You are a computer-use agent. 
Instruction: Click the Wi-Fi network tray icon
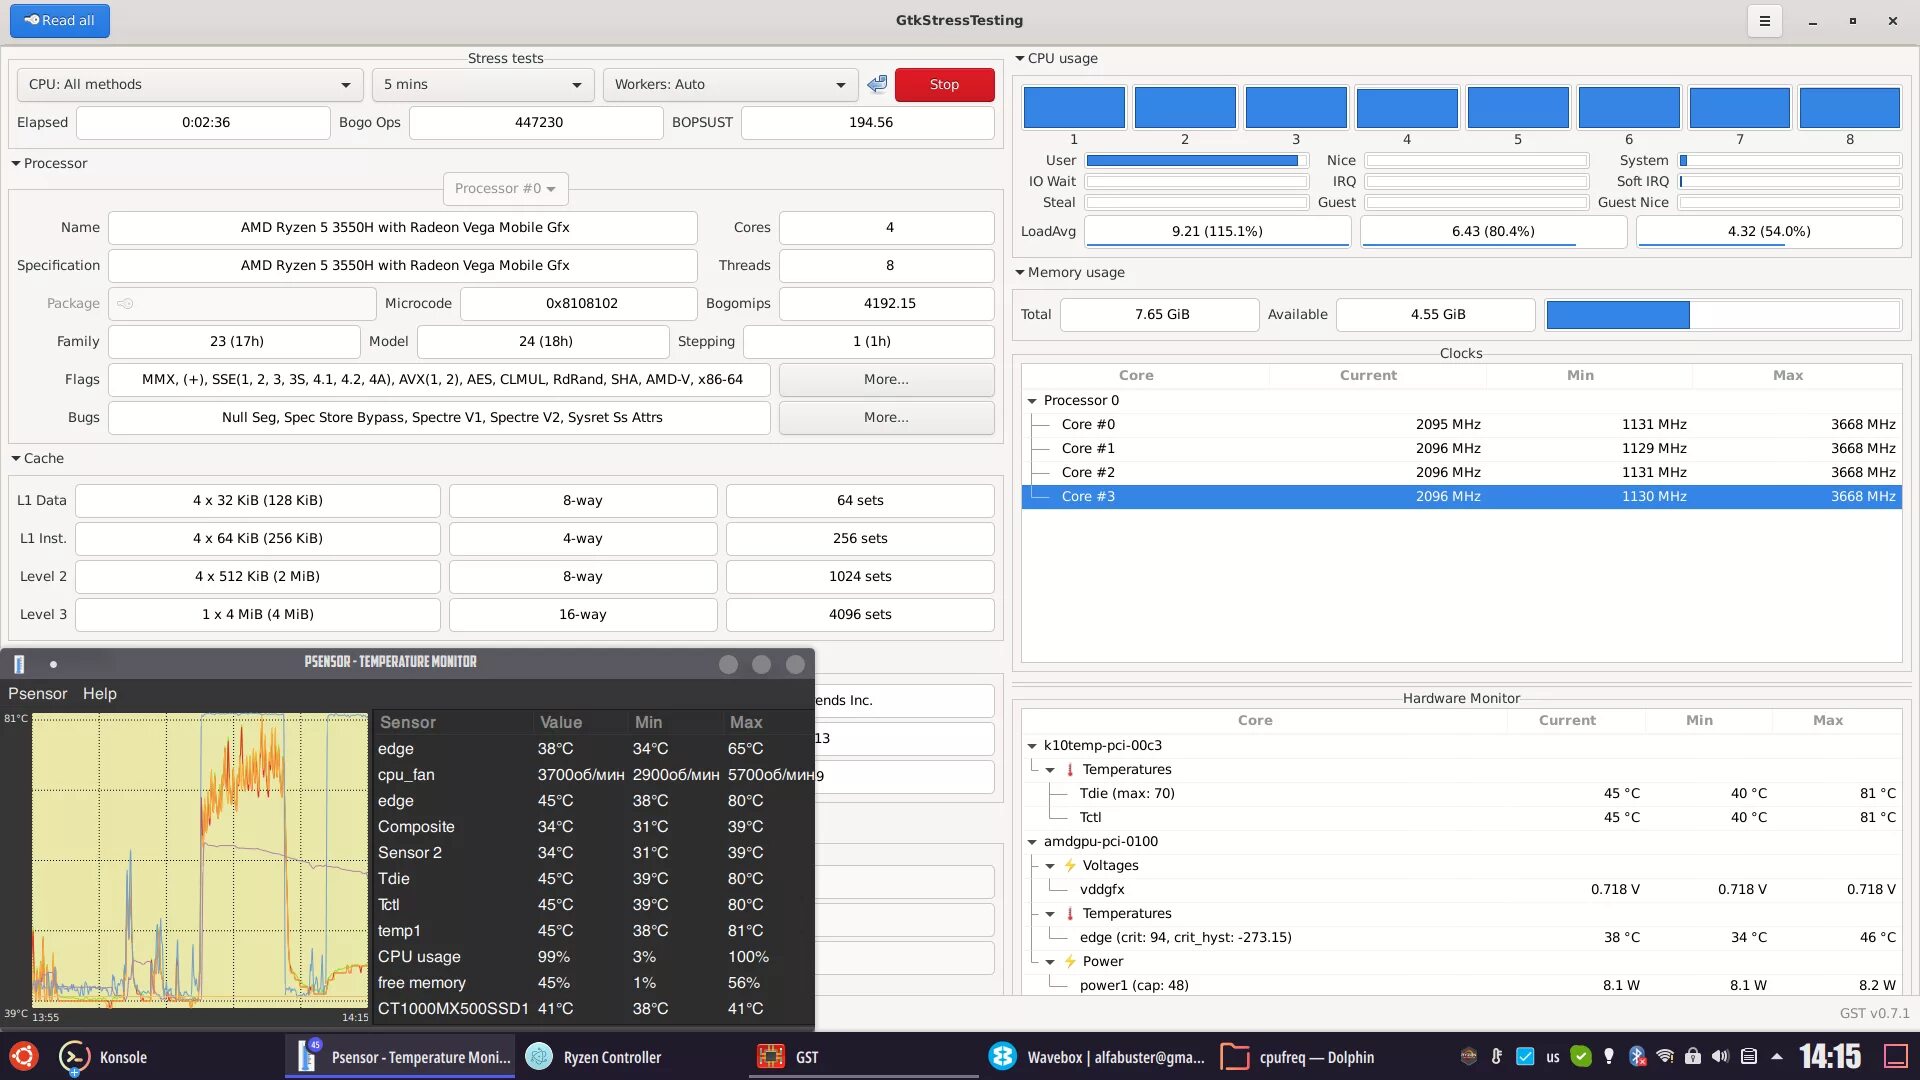pos(1665,1056)
